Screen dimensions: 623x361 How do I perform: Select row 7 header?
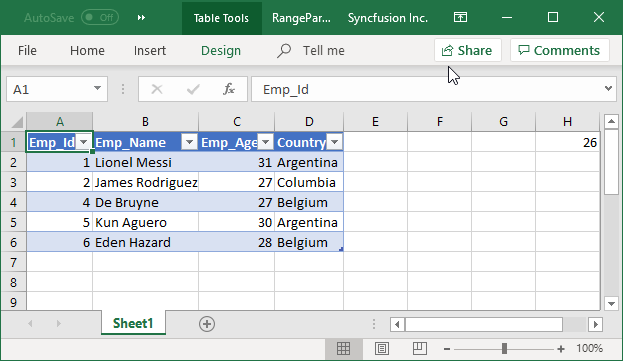(14, 263)
